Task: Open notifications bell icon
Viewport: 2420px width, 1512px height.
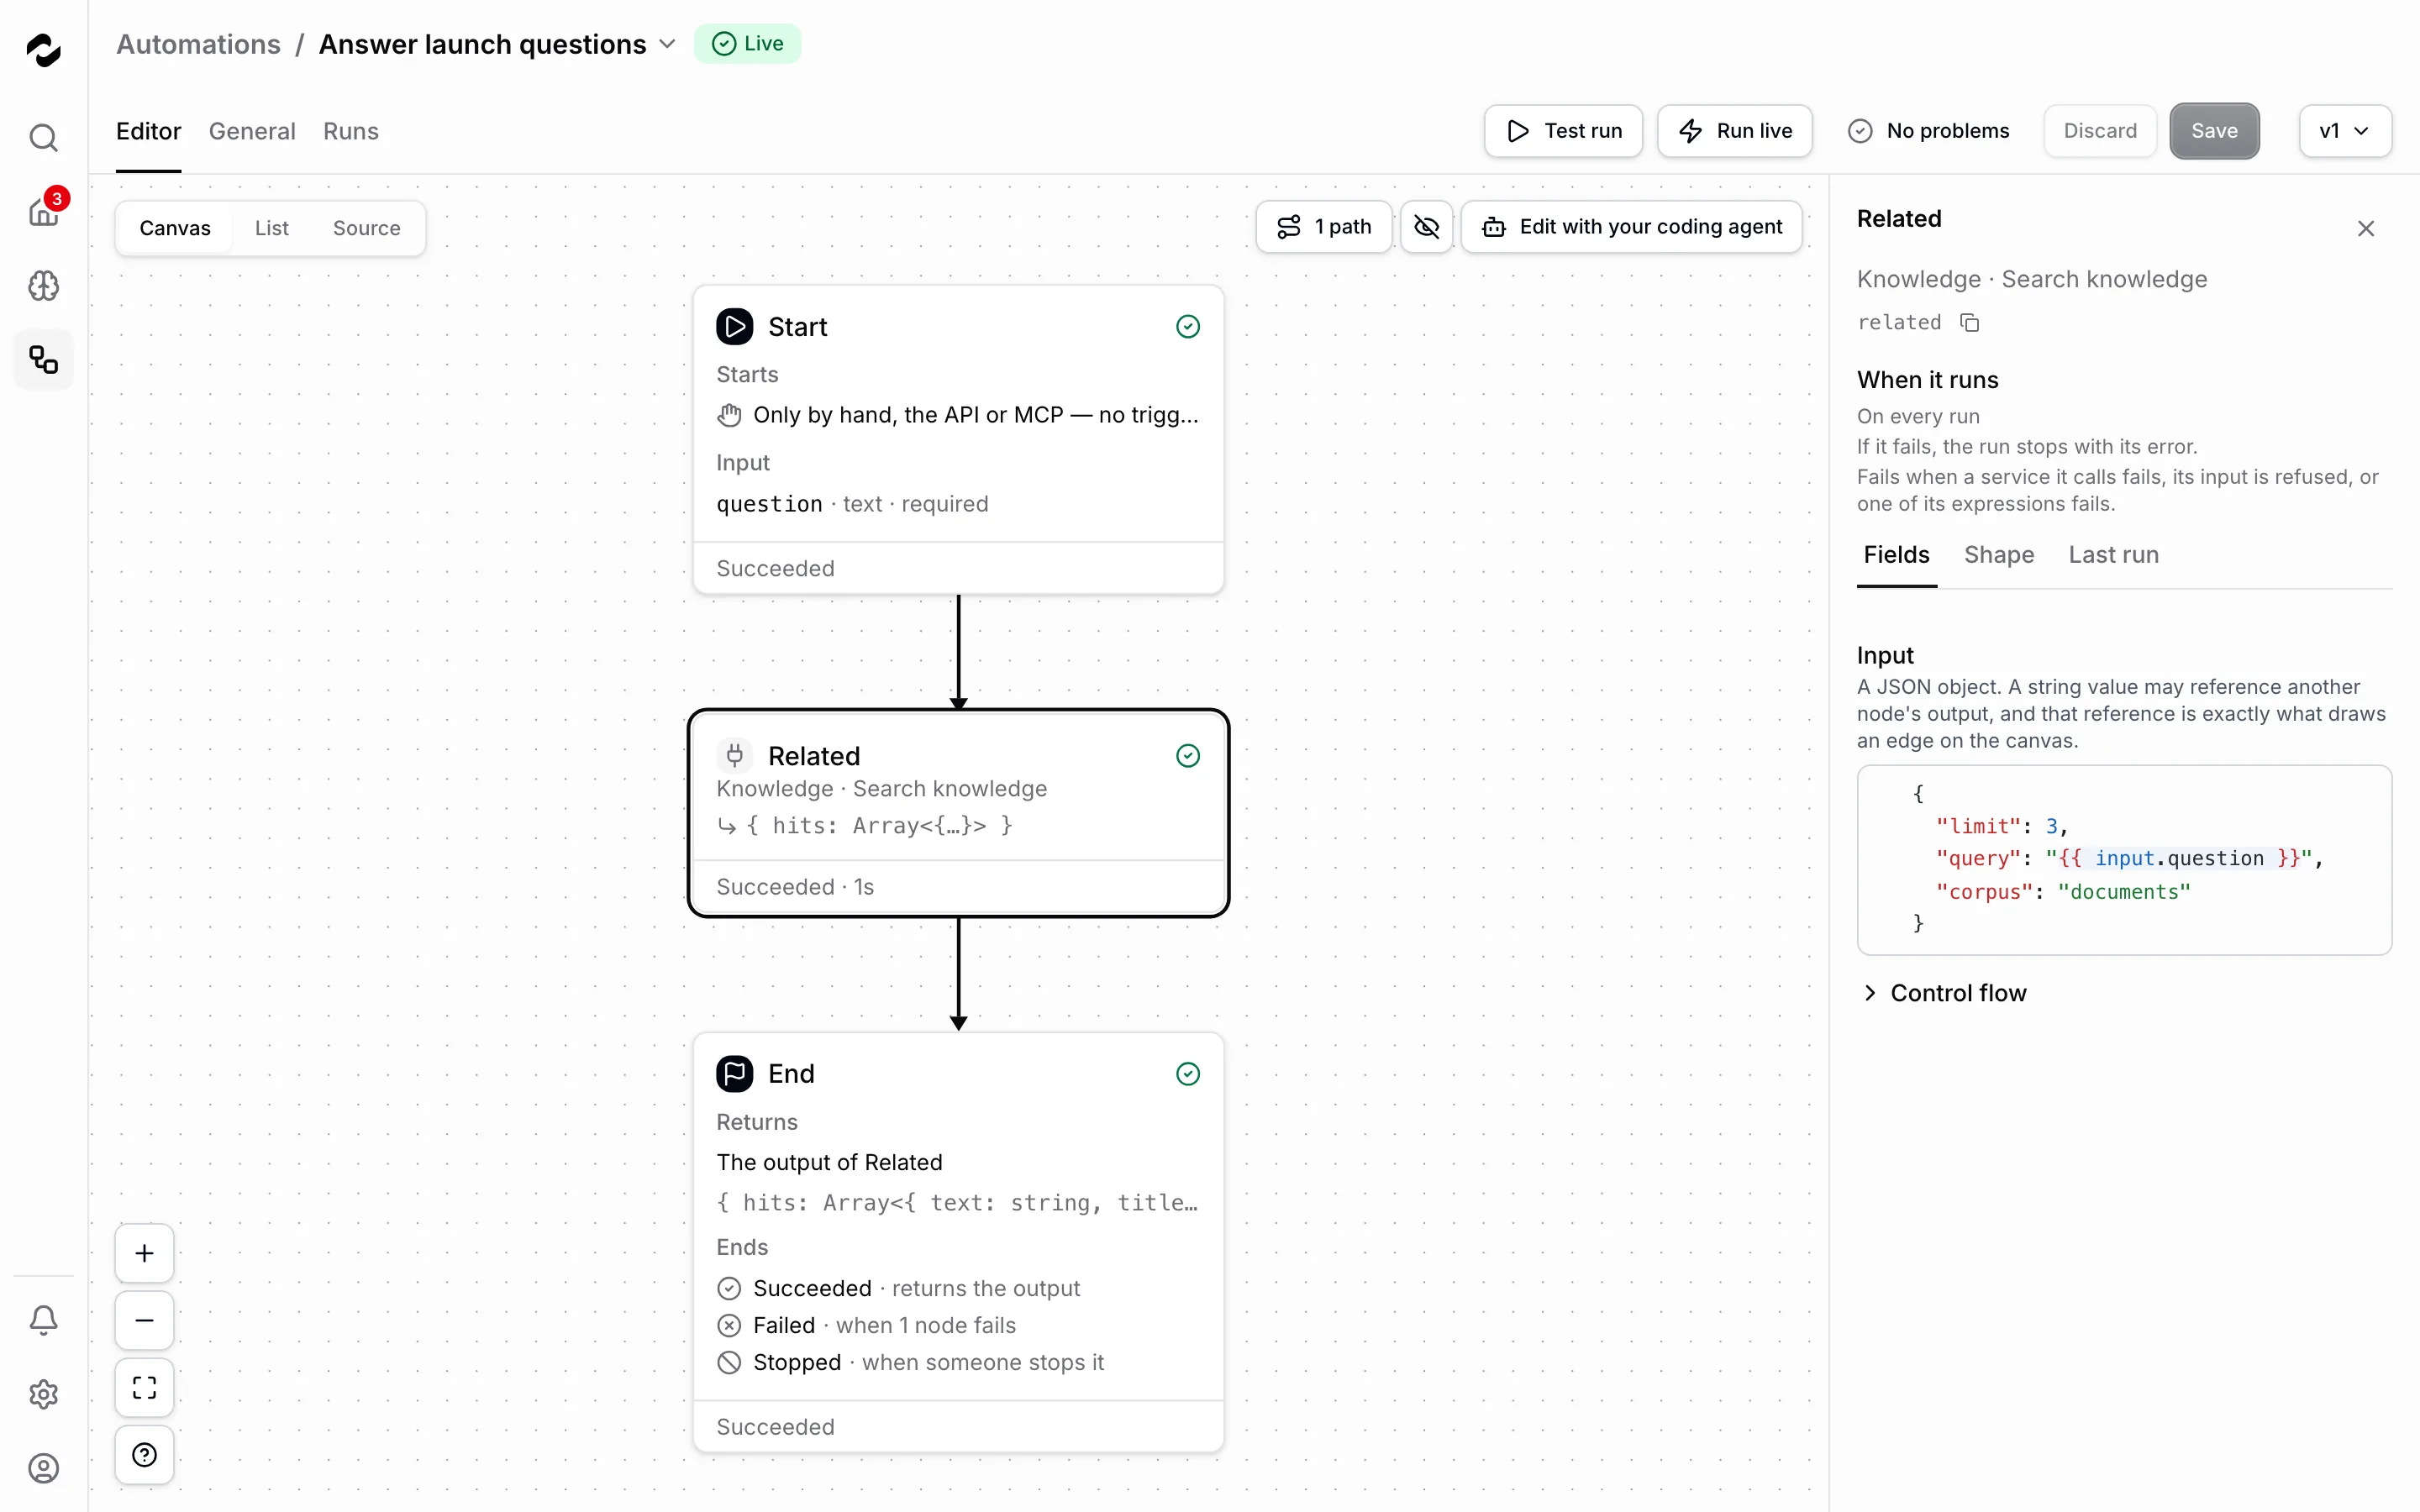Action: coord(43,1320)
